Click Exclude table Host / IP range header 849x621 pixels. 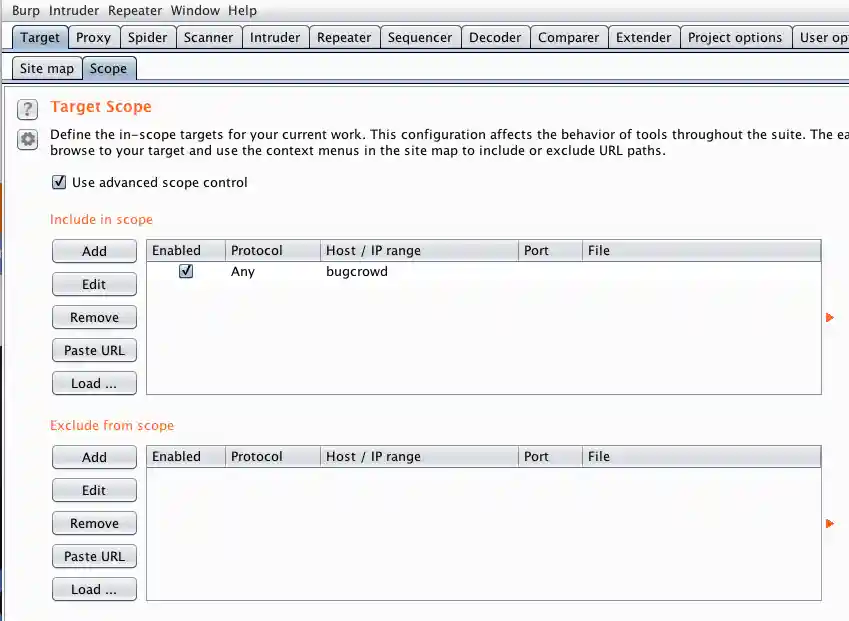(419, 457)
